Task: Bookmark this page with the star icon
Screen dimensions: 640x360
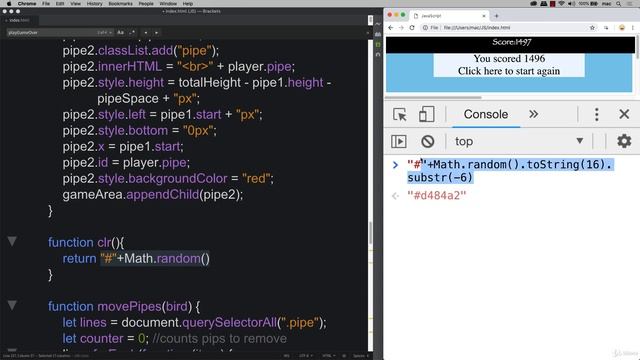Action: (592, 28)
